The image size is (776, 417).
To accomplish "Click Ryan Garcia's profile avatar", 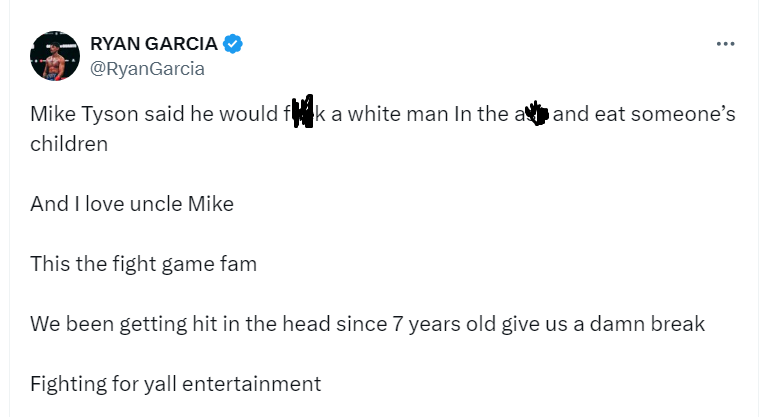I will coord(55,56).
